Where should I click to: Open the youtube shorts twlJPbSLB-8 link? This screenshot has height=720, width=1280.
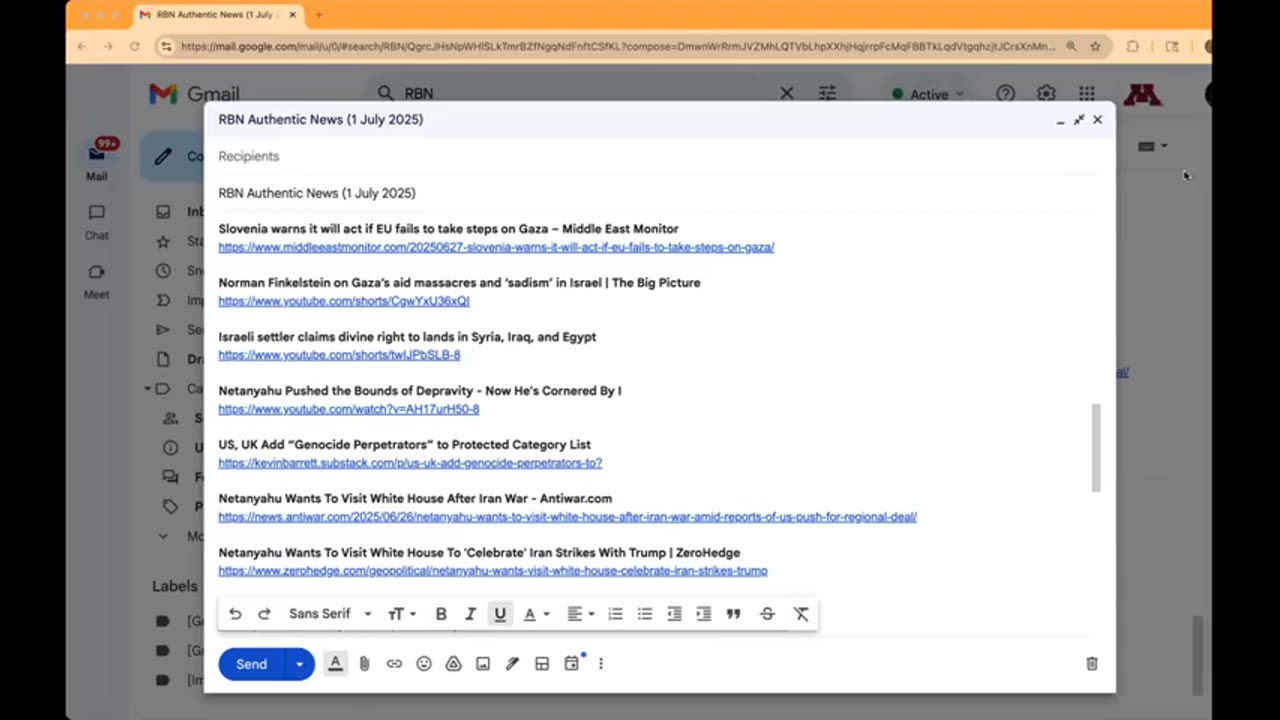(x=339, y=355)
